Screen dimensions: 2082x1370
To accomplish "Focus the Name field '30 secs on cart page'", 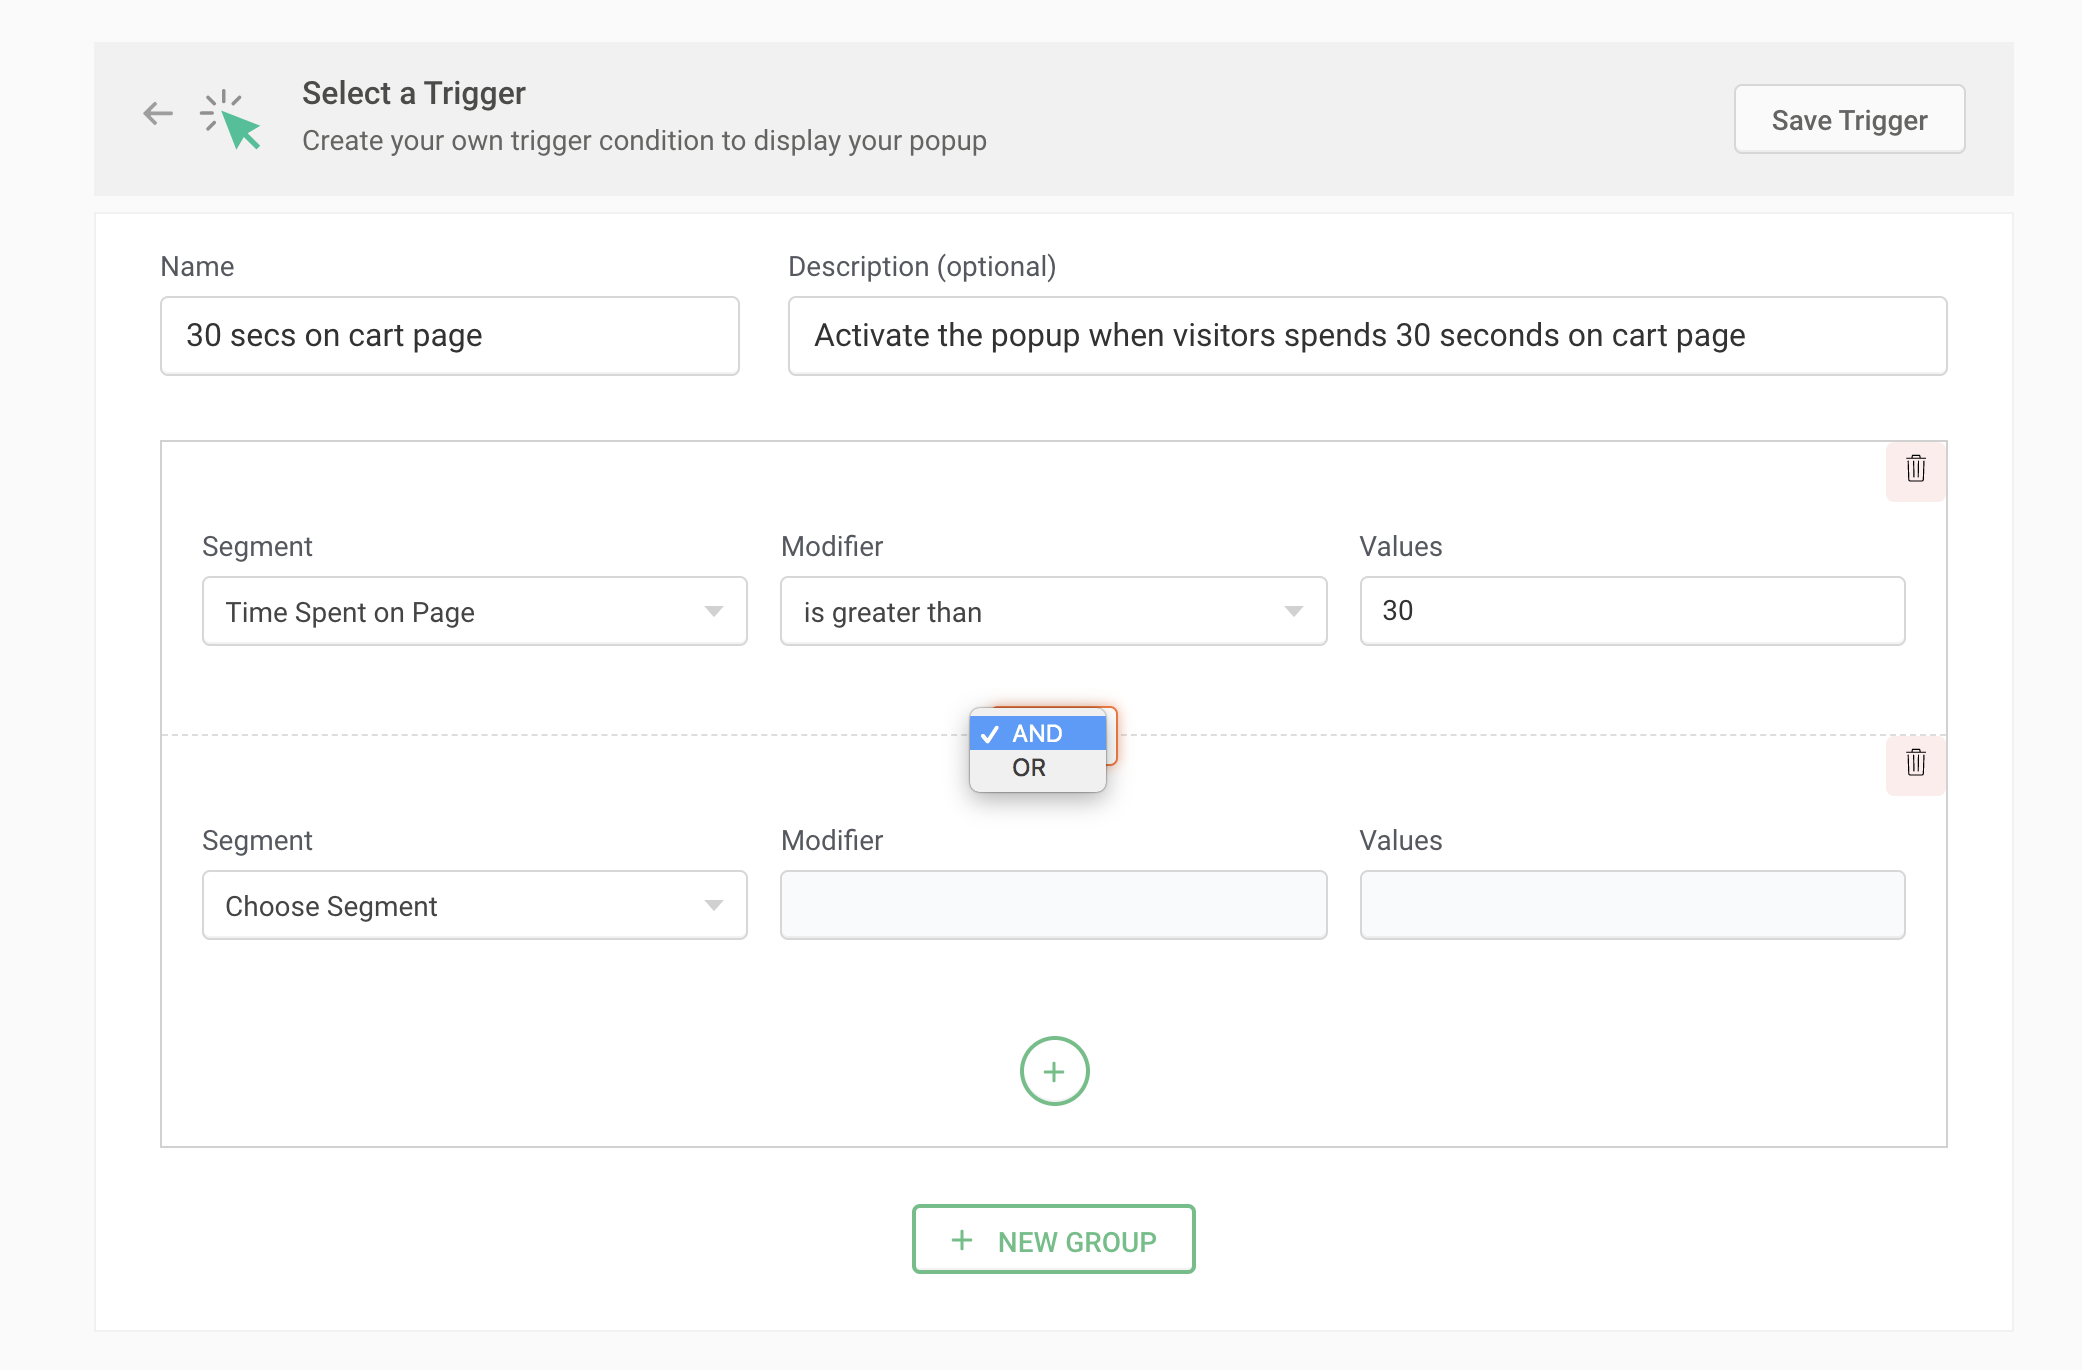I will [x=449, y=336].
